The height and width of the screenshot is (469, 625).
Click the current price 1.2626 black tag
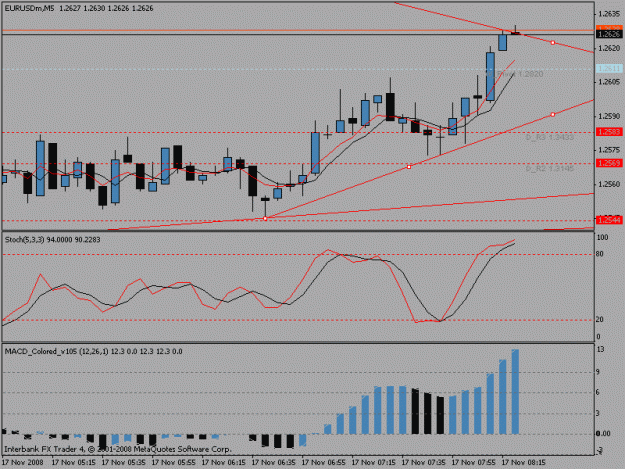pyautogui.click(x=609, y=34)
